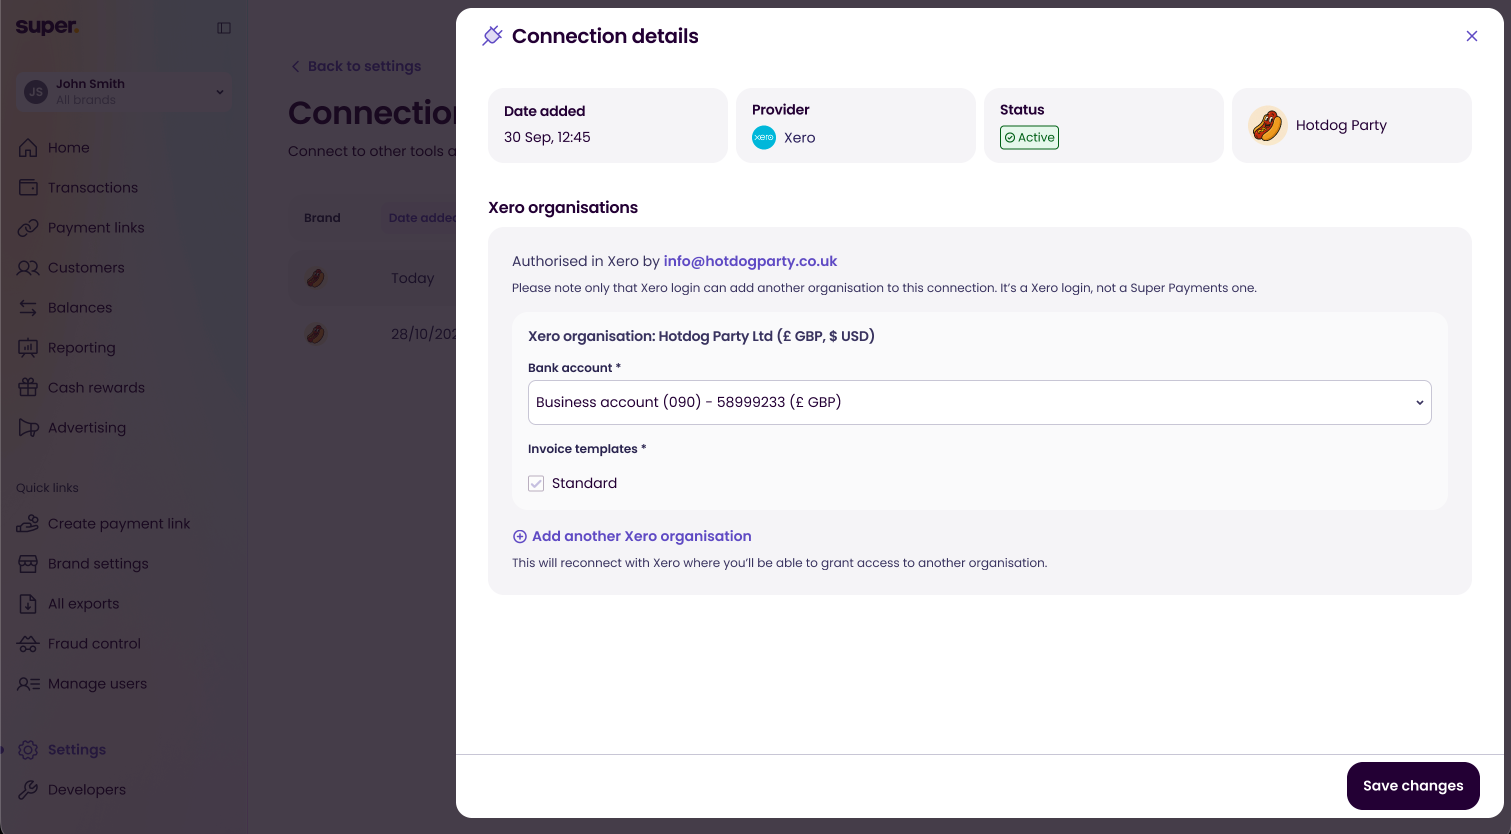Click the plus icon beside Add another Xero organisation
This screenshot has width=1511, height=834.
coord(519,537)
